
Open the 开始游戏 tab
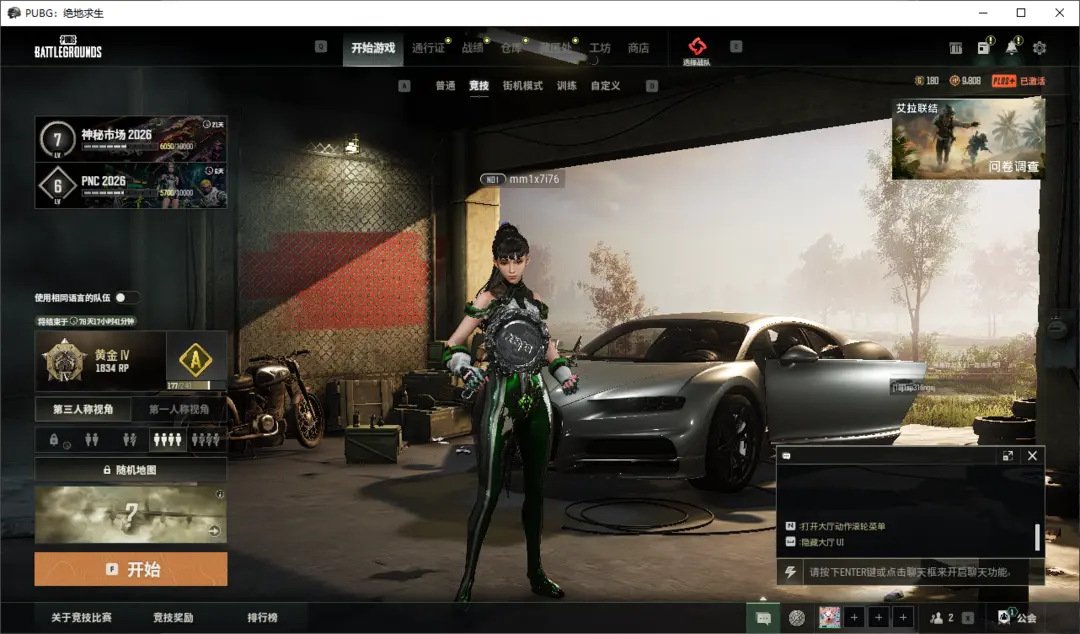pos(373,48)
